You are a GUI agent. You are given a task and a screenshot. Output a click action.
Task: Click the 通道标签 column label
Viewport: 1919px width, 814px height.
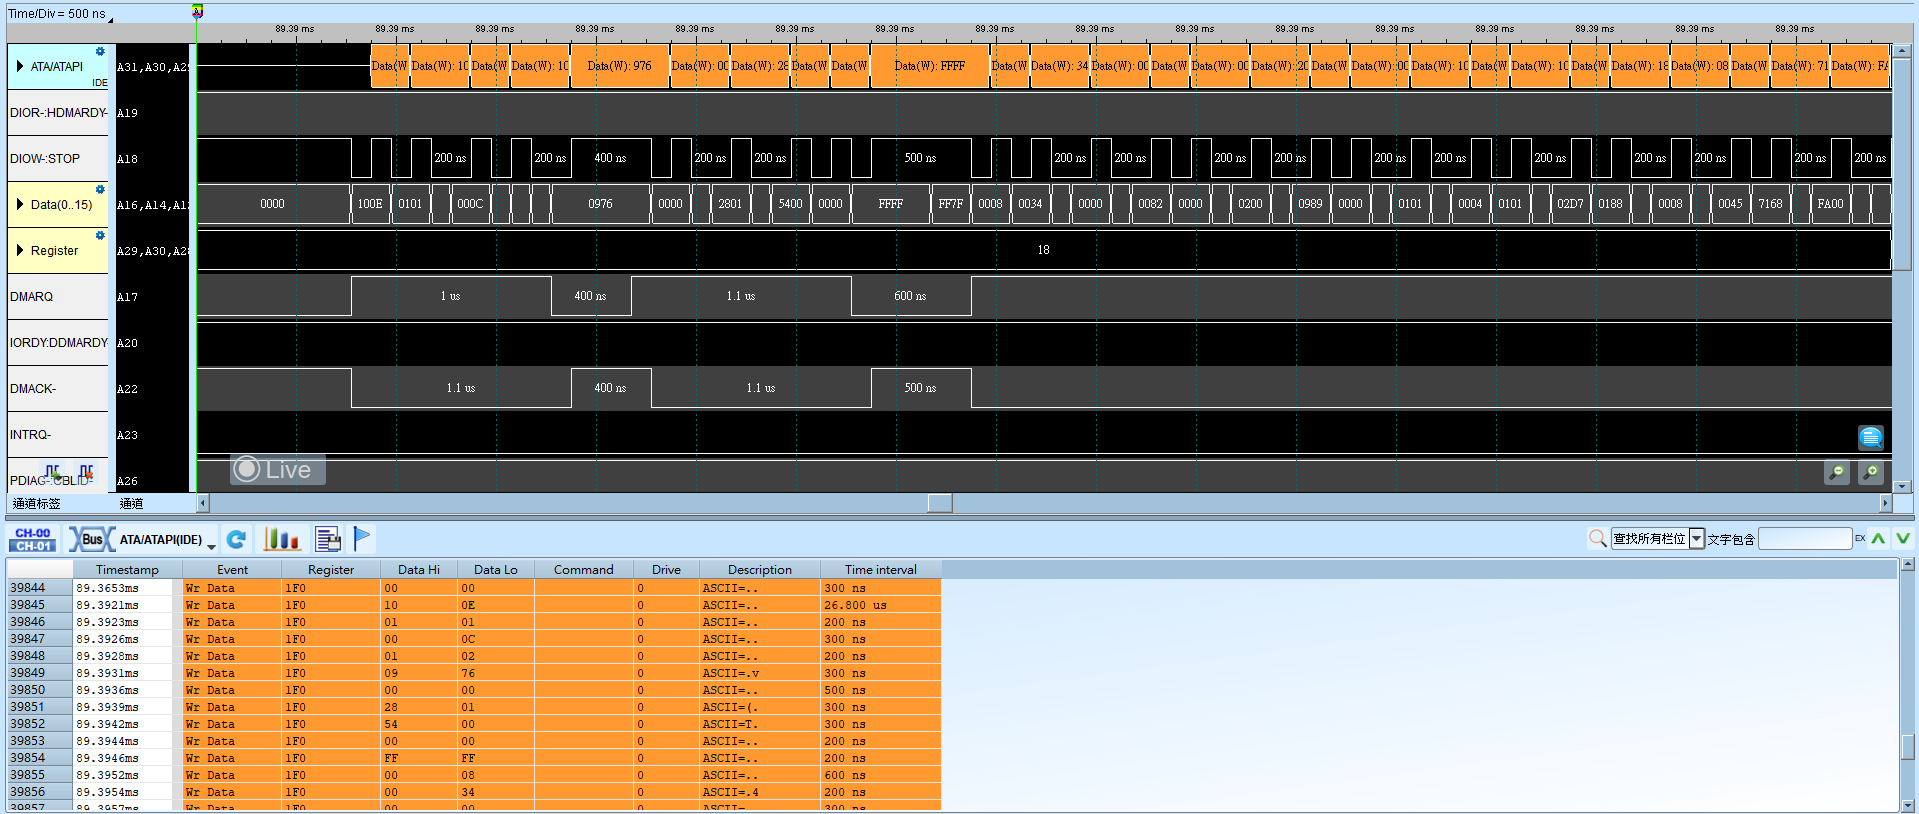click(x=37, y=503)
